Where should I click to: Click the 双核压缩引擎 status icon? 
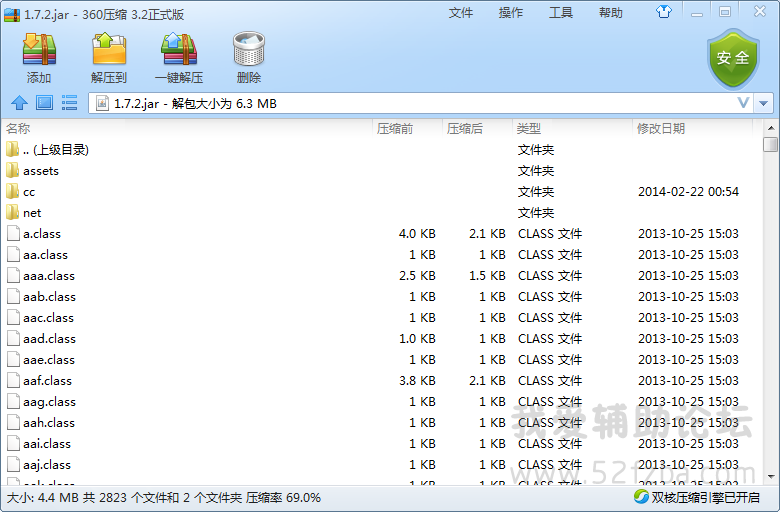[x=641, y=497]
